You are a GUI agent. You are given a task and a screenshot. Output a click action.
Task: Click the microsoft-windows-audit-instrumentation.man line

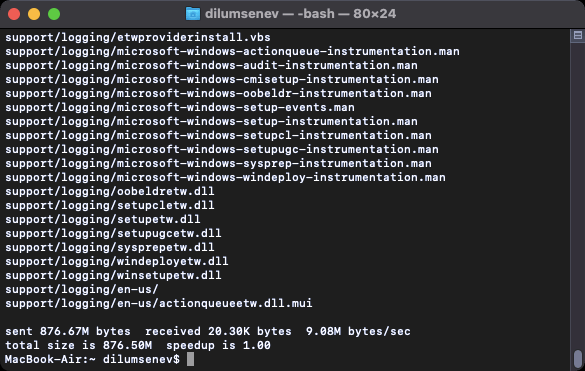[211, 65]
